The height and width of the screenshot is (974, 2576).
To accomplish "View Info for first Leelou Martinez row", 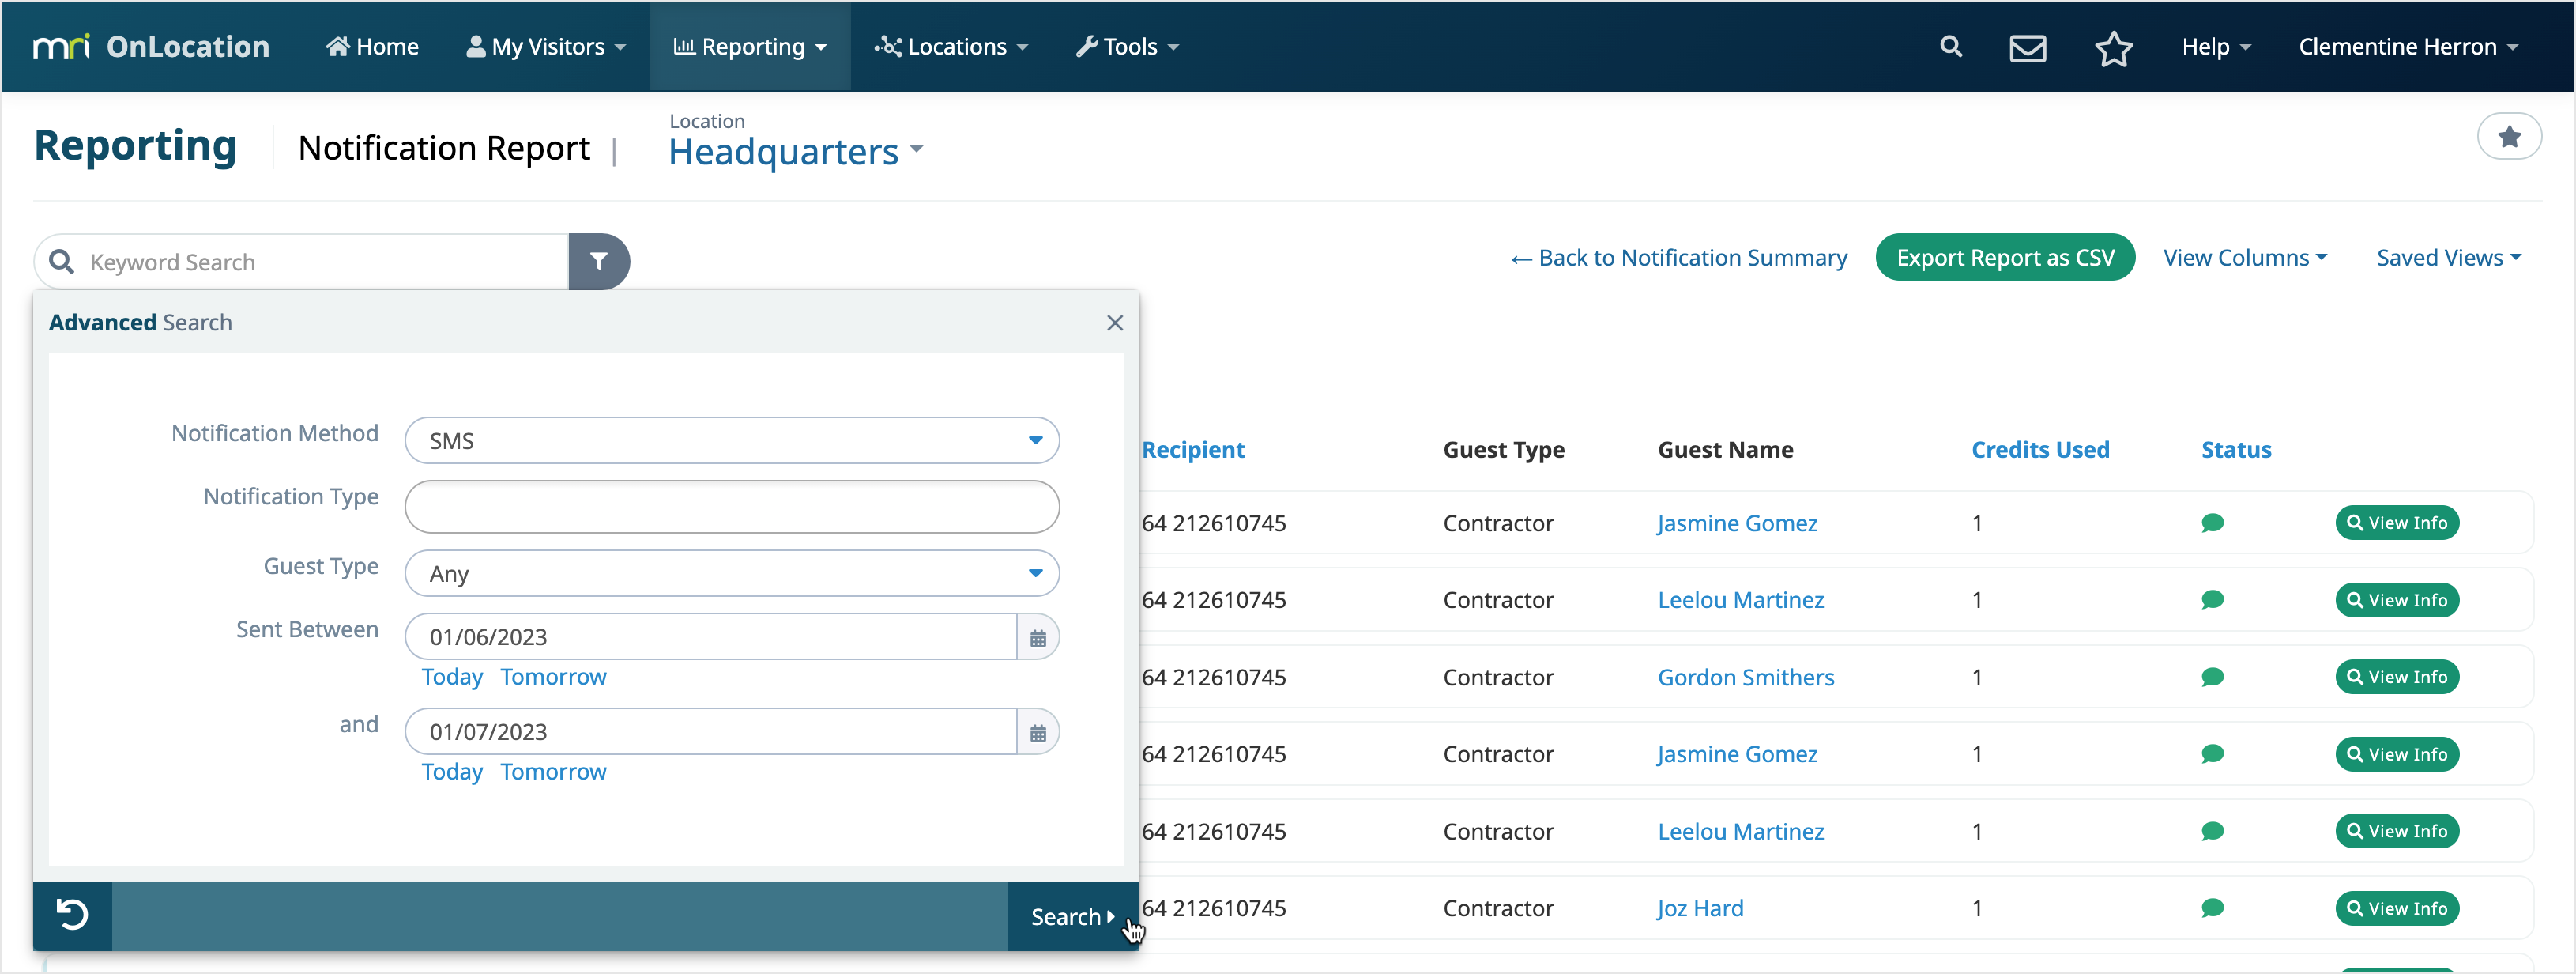I will [2396, 600].
